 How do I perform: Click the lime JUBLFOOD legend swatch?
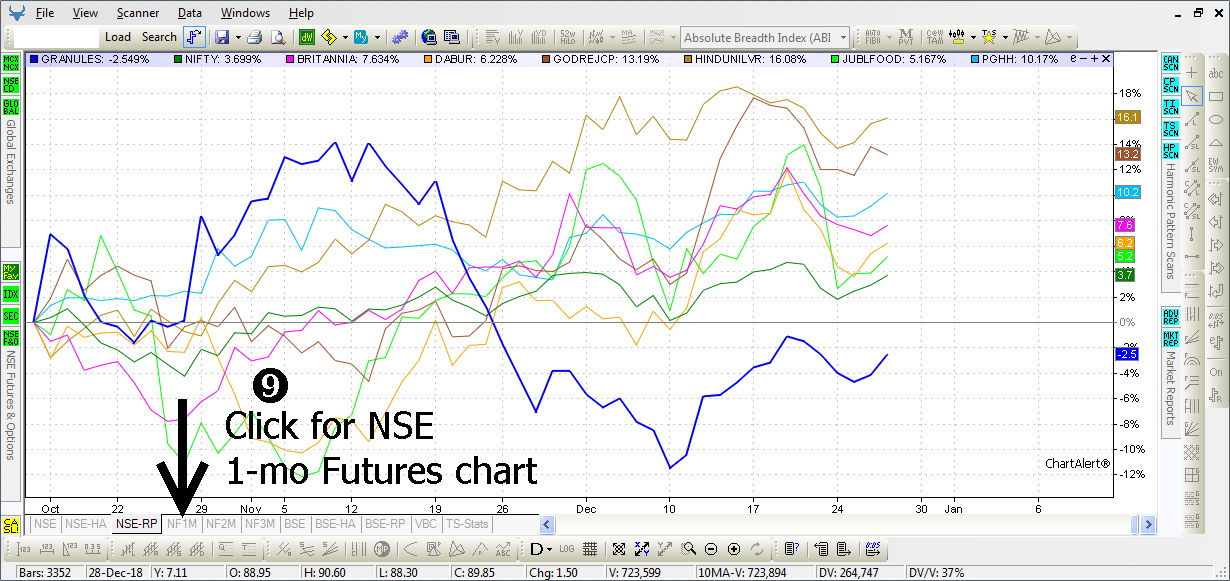pos(837,60)
